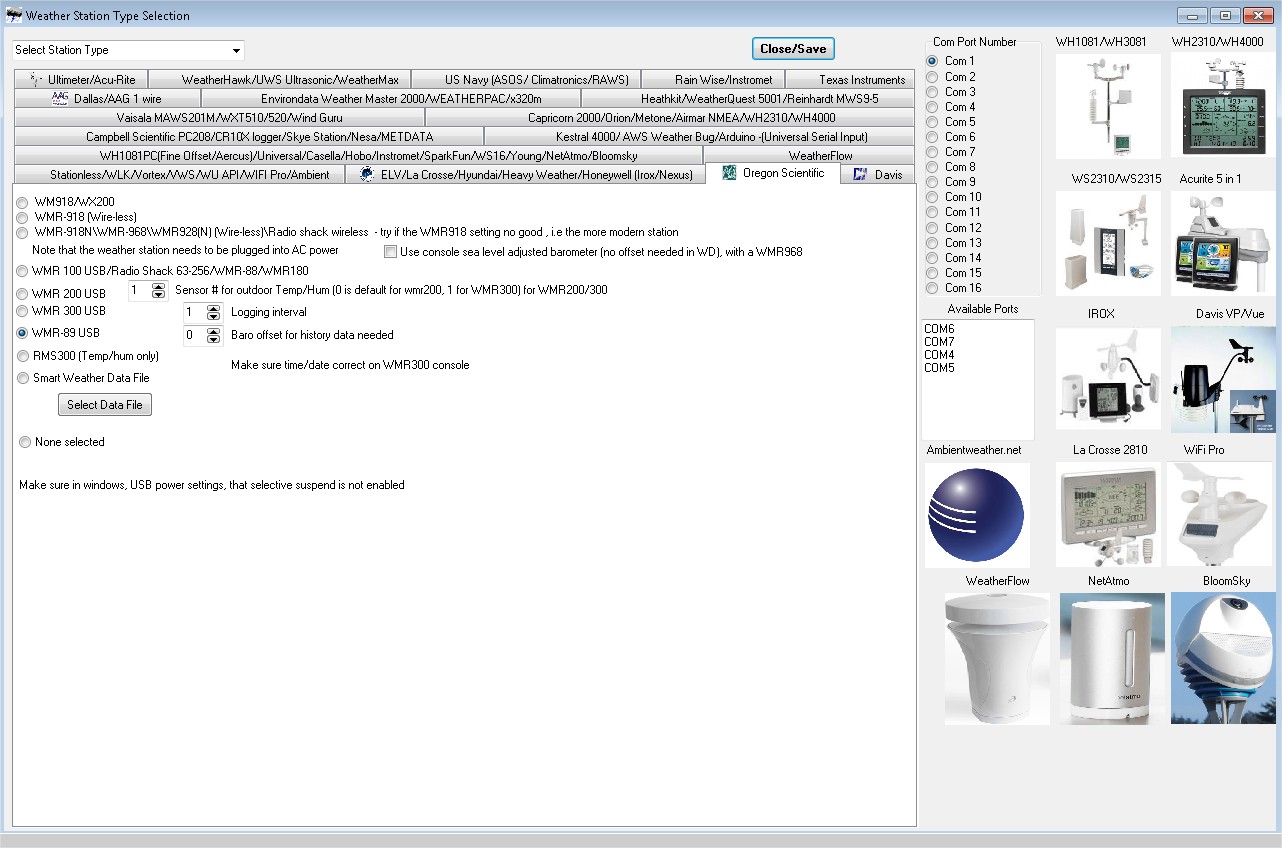Select the WMR-89 USB radio button

(23, 333)
